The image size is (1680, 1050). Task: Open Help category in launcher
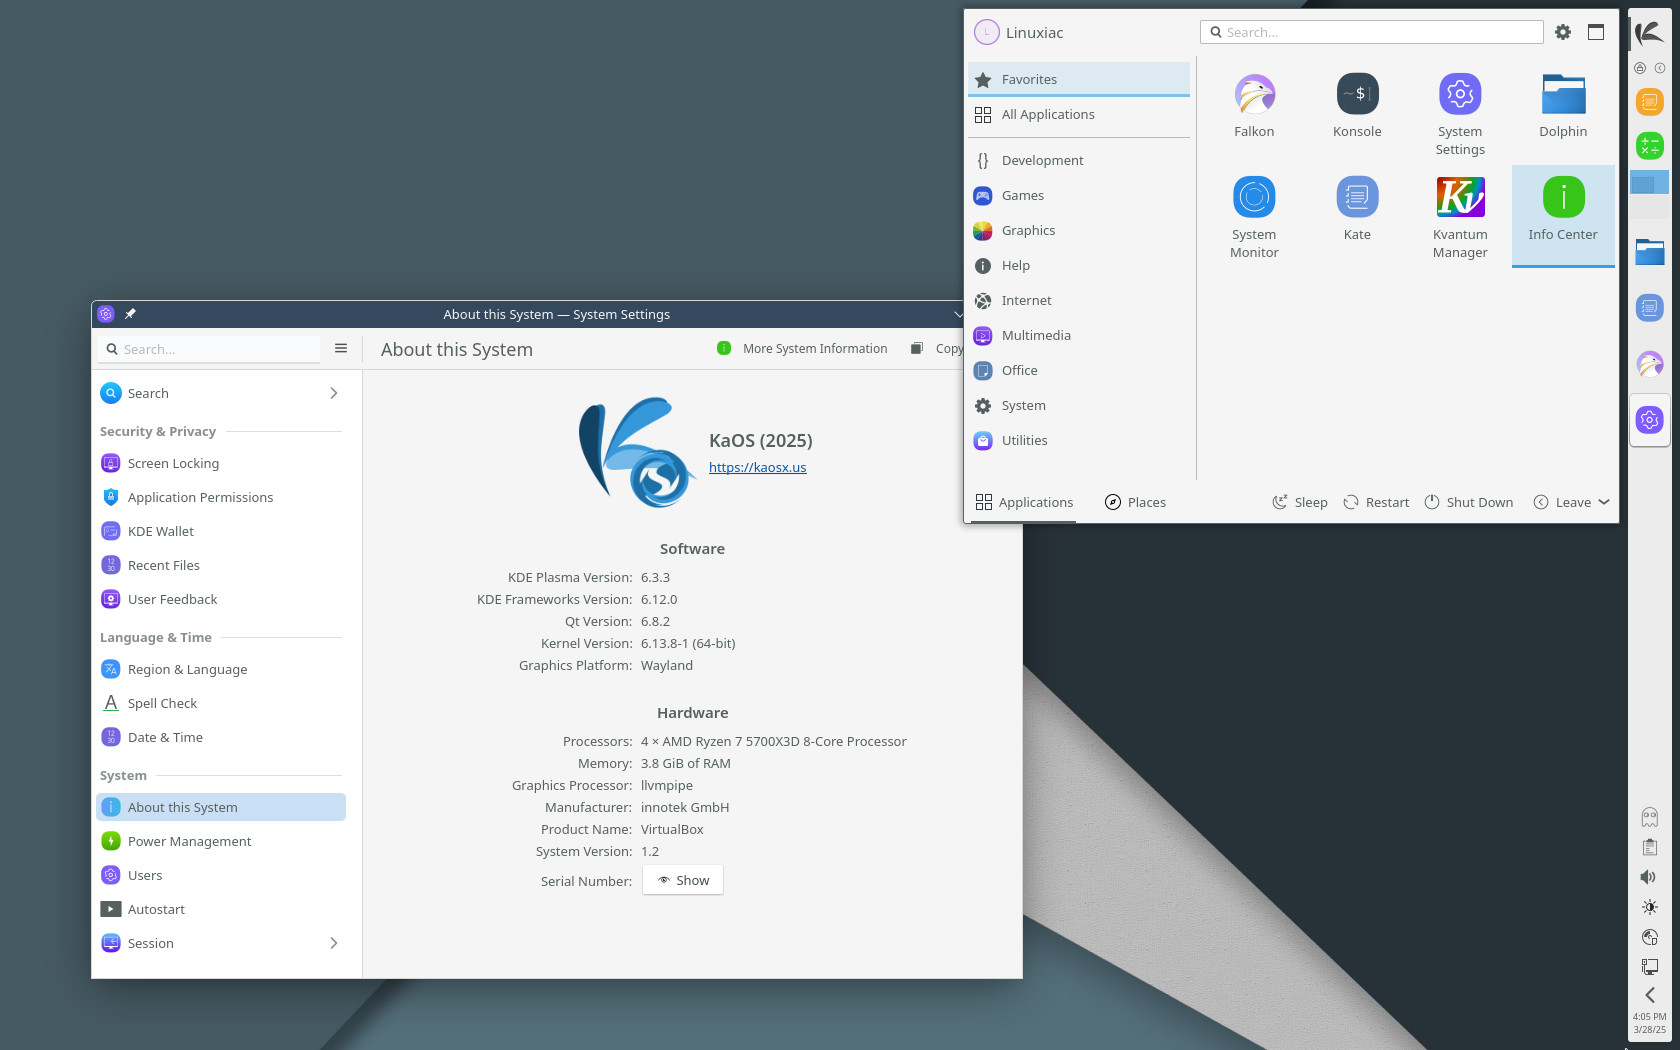1079,265
